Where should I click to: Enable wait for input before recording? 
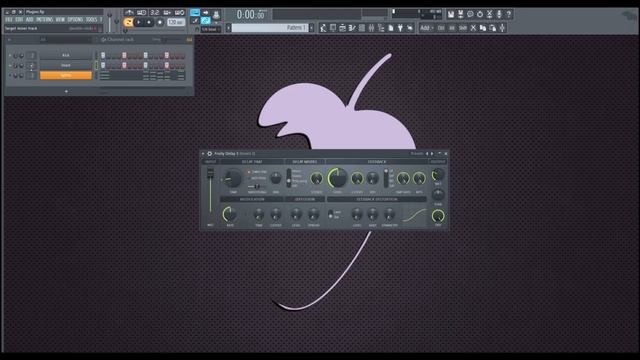[x=141, y=13]
